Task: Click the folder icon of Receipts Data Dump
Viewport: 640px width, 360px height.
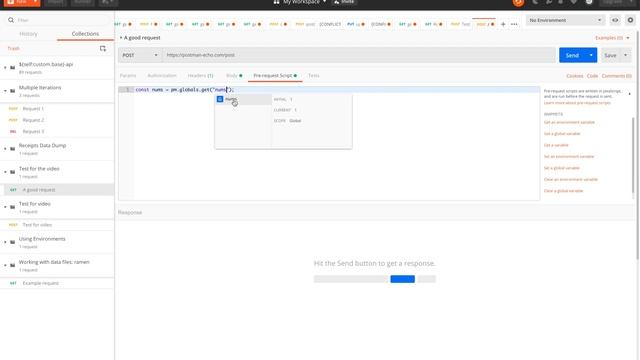Action: click(x=13, y=149)
